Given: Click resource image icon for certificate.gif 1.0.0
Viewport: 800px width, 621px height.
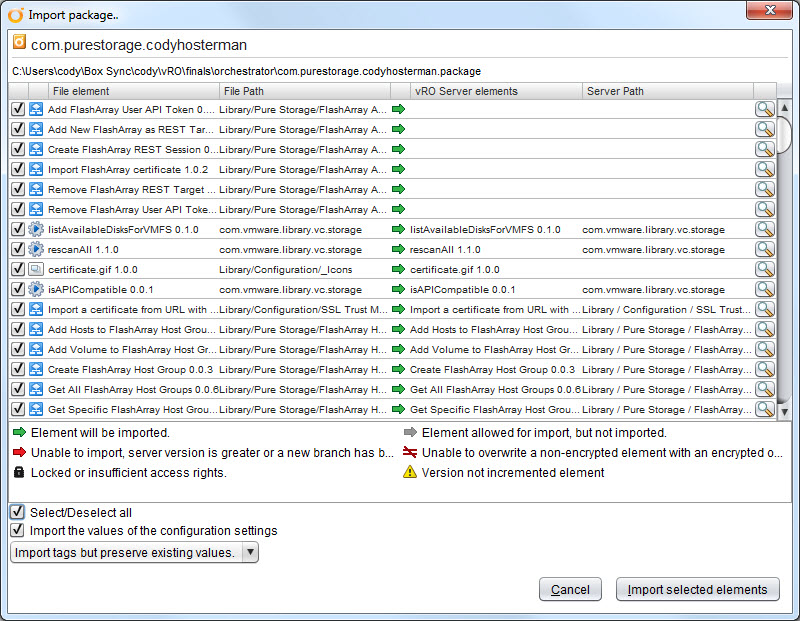Looking at the screenshot, I should [36, 269].
